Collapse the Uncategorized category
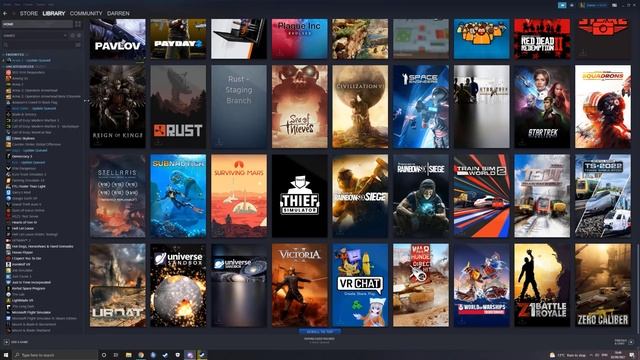The image size is (640, 360). [x=20, y=67]
